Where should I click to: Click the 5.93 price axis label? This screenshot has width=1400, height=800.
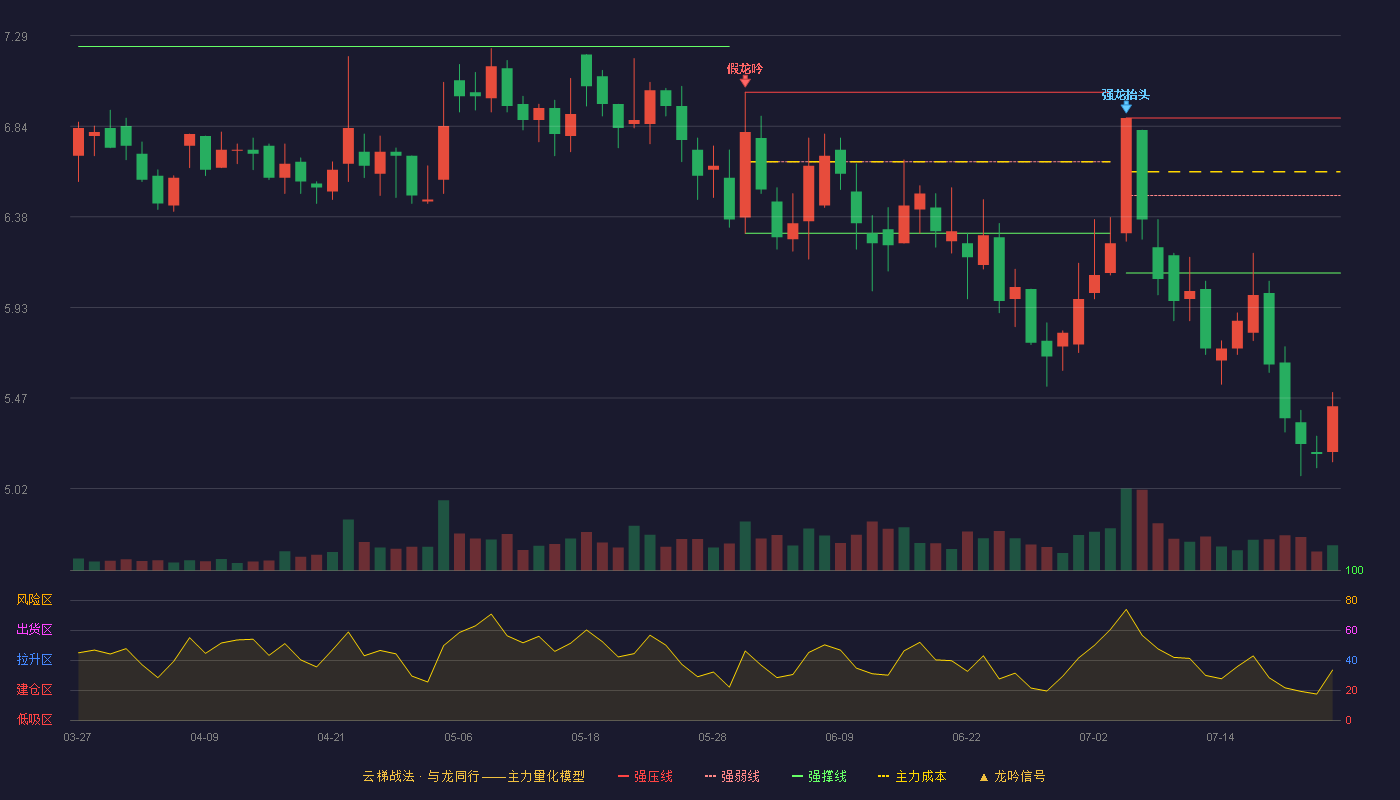(x=16, y=309)
